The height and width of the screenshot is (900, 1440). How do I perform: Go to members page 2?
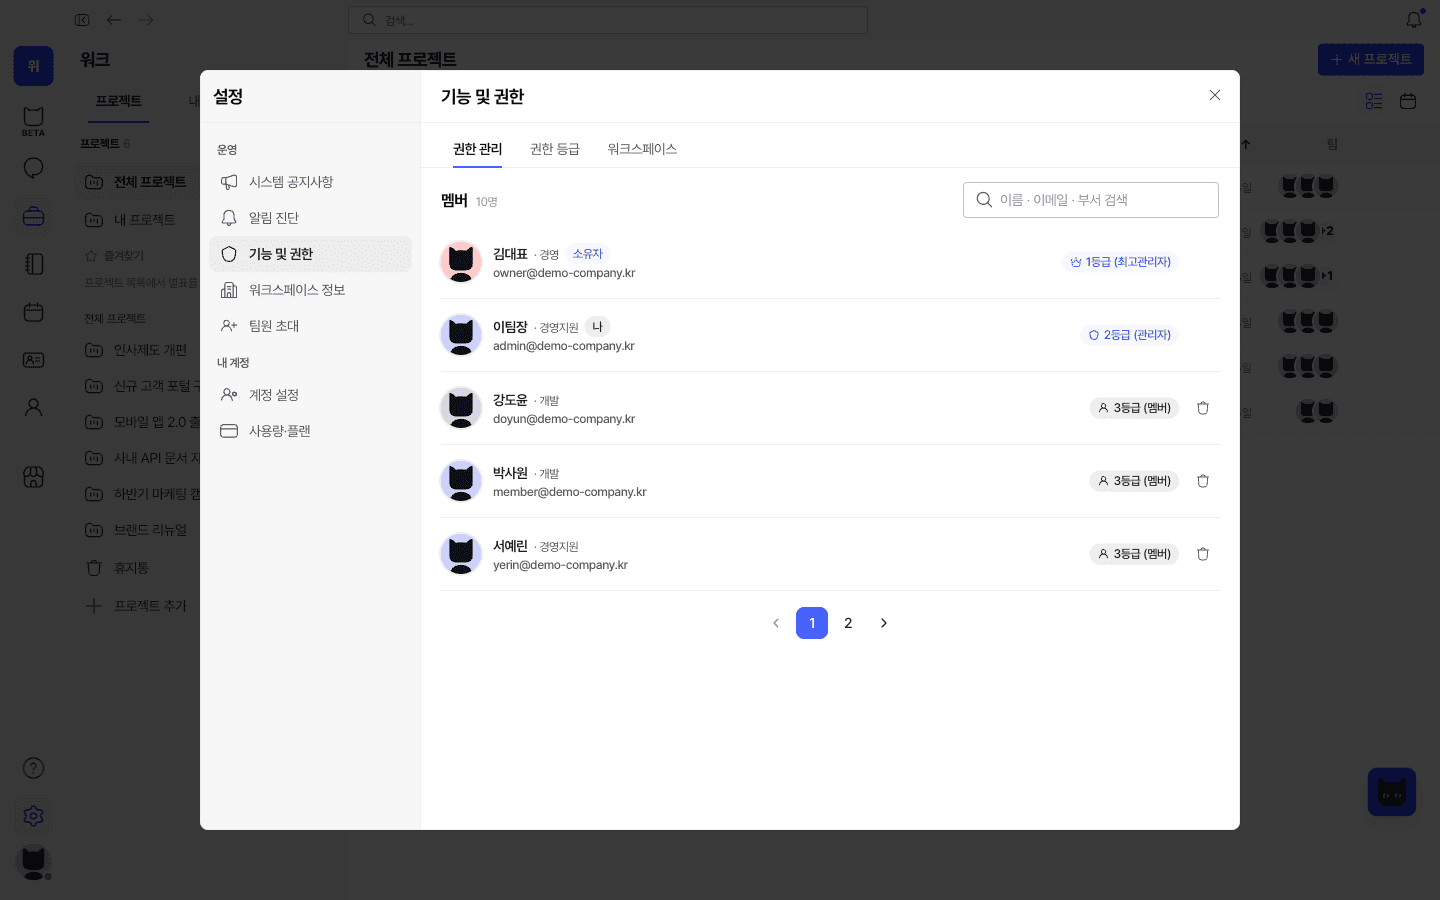pyautogui.click(x=848, y=623)
